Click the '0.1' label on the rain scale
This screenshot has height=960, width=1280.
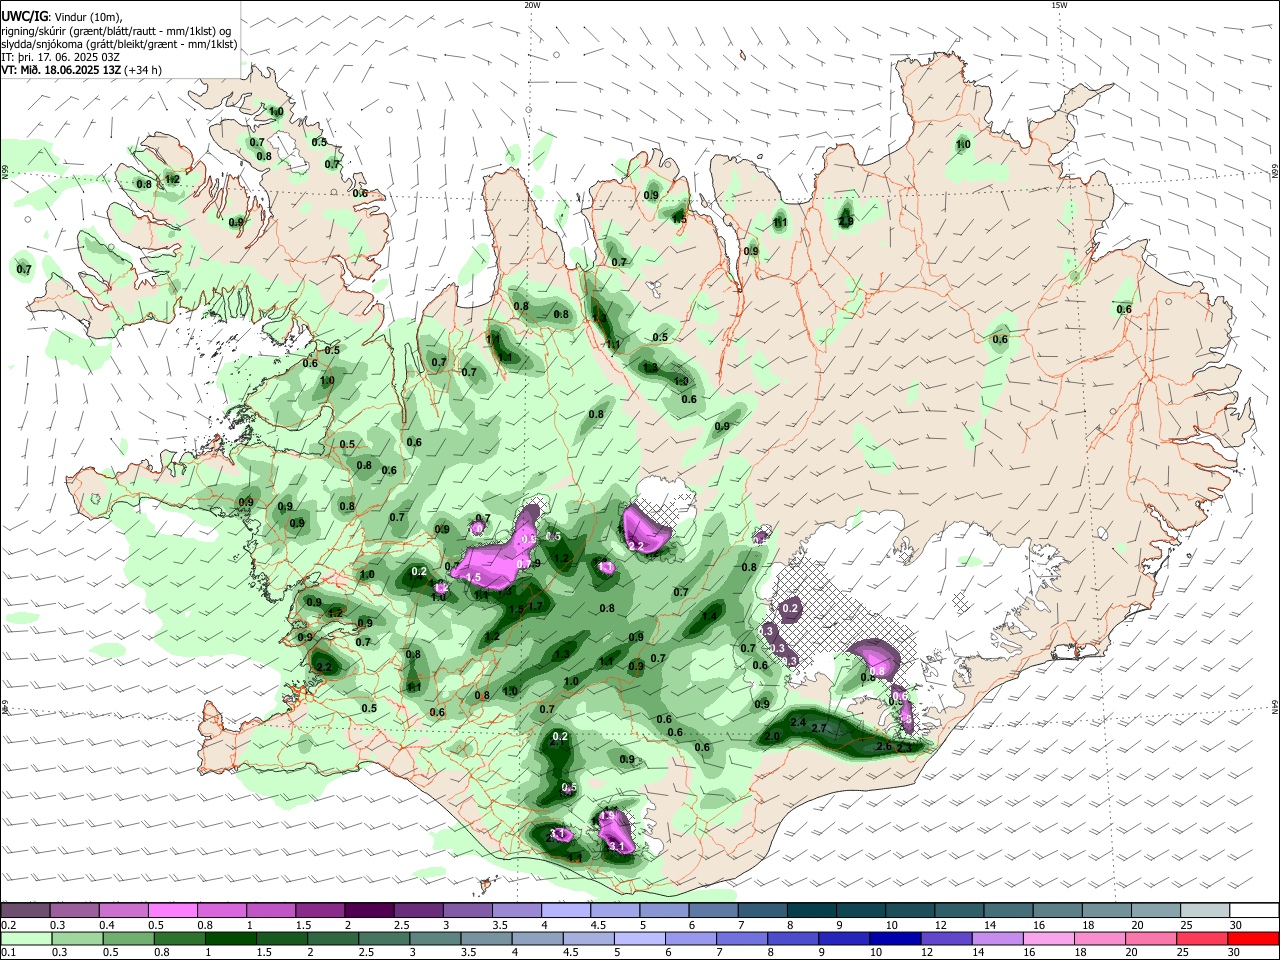pyautogui.click(x=8, y=952)
